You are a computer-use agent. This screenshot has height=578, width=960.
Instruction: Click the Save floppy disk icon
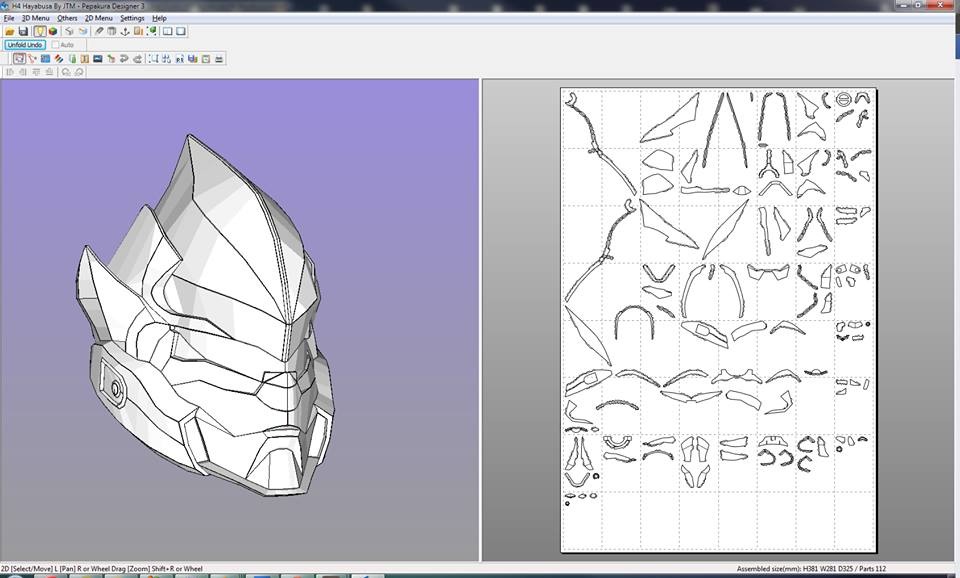[x=22, y=31]
